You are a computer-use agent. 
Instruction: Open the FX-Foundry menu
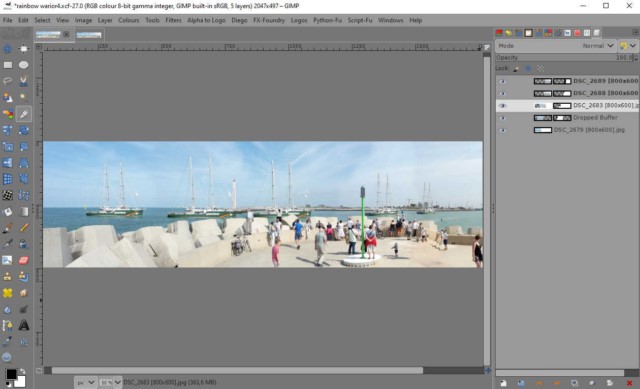(x=269, y=20)
